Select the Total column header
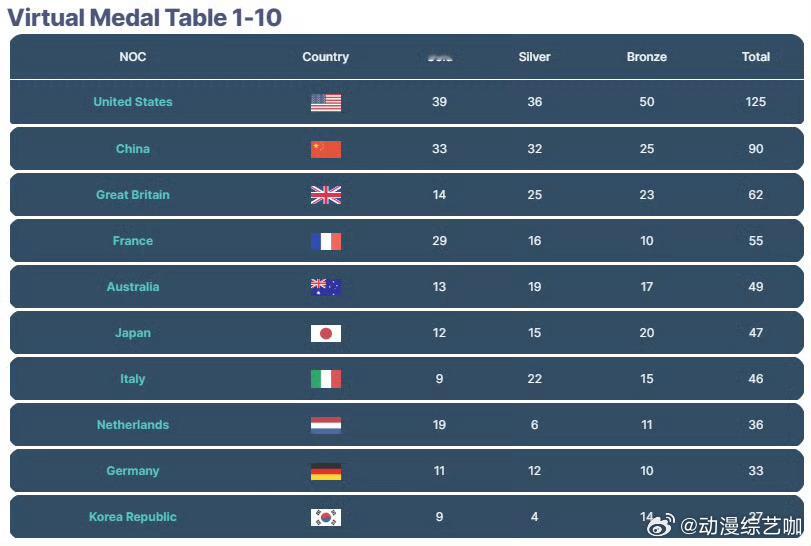The image size is (811, 546). pyautogui.click(x=756, y=57)
